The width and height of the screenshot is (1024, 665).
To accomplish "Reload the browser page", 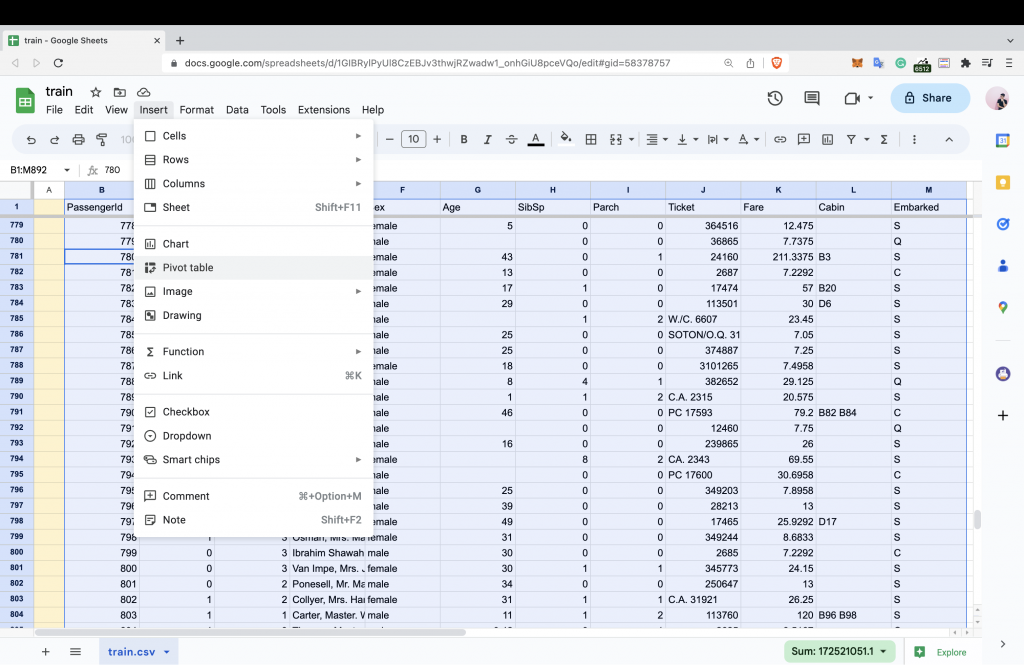I will [x=58, y=63].
